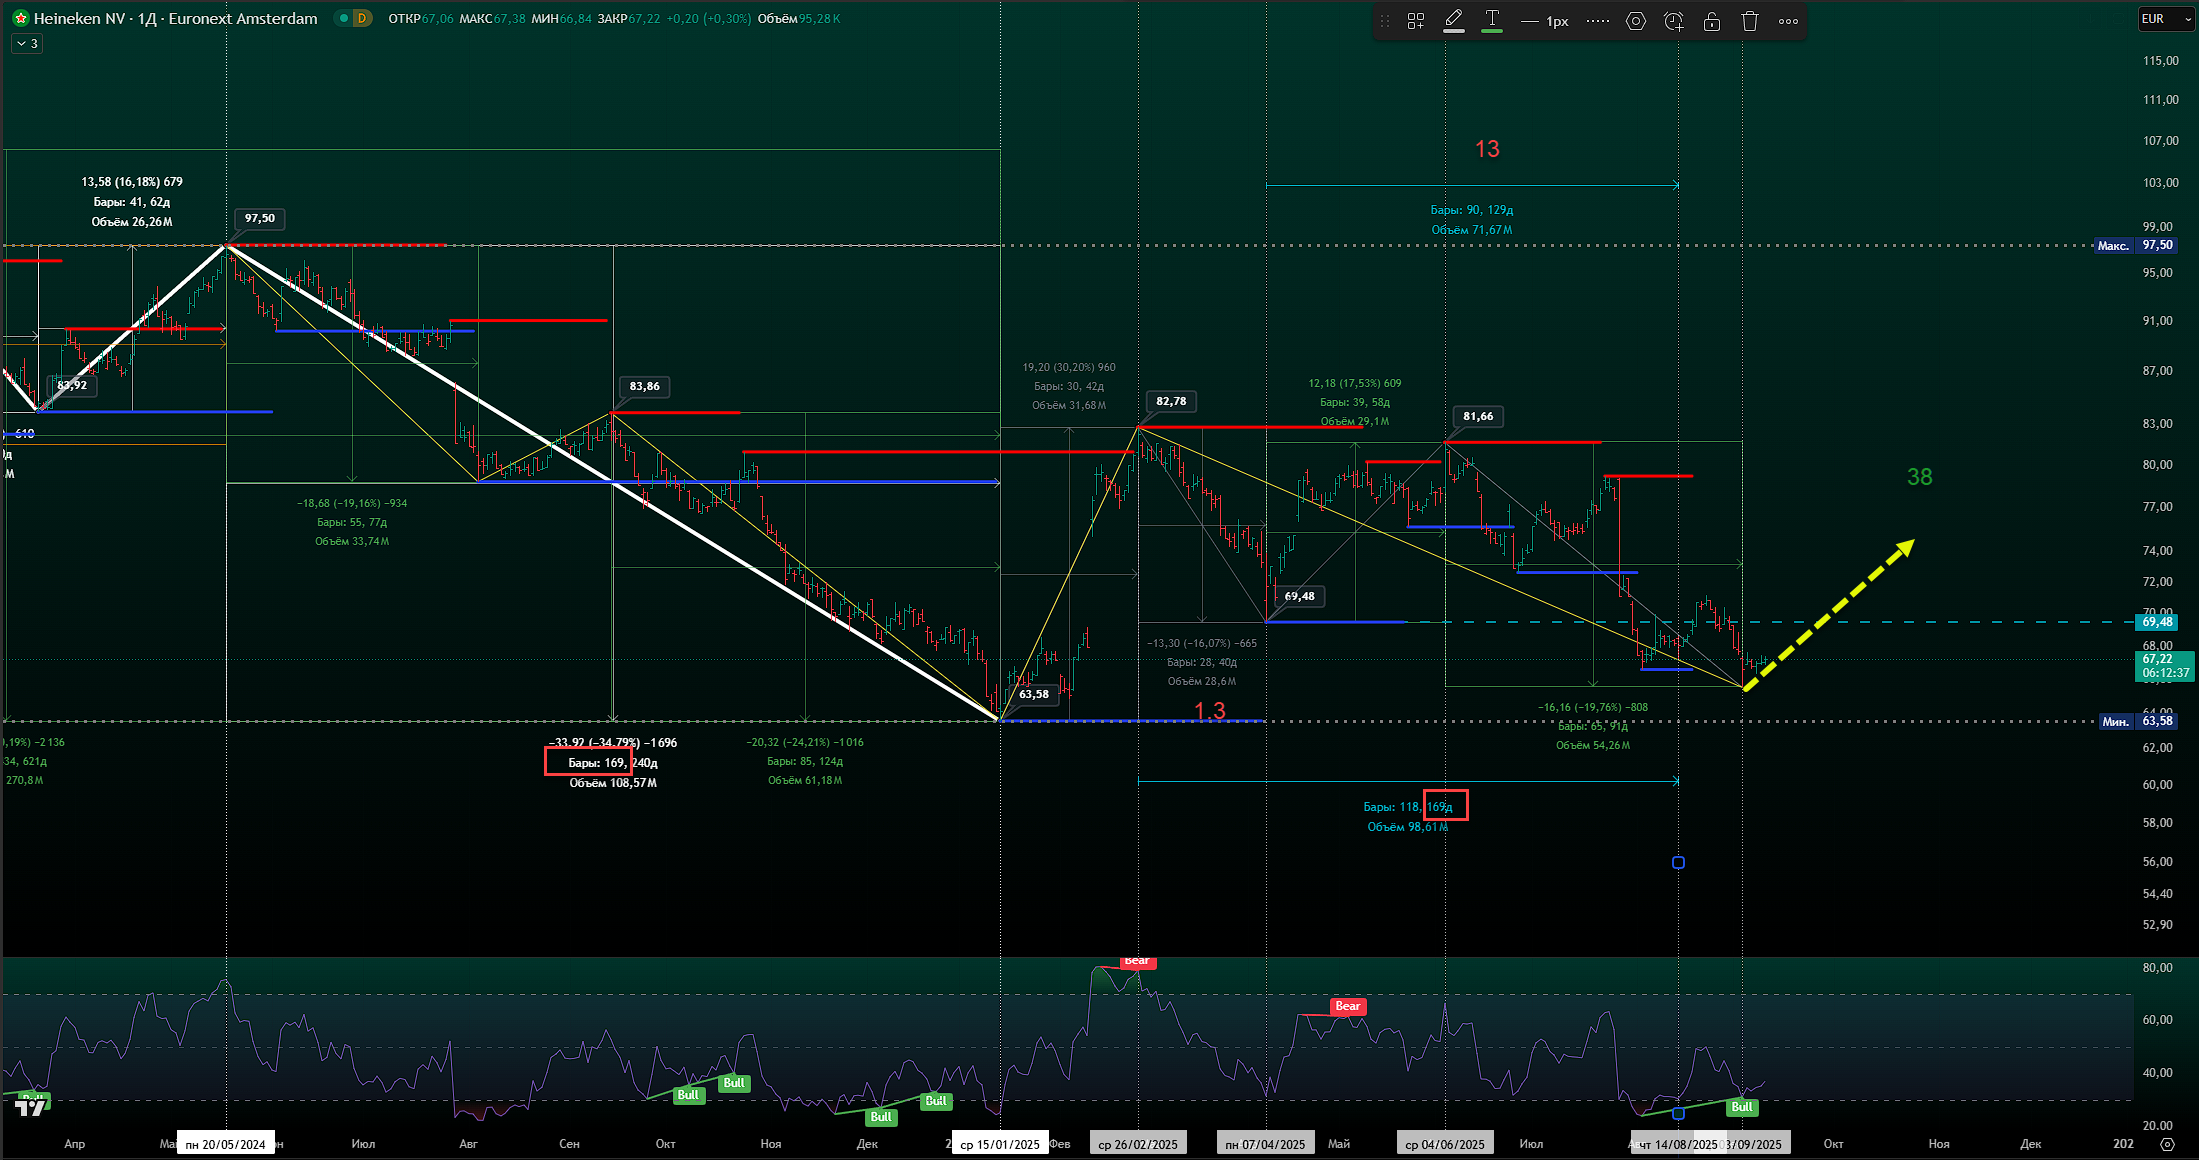Expand the collapsed indicators legend showing 3
Viewport: 2199px width, 1160px height.
coord(27,44)
